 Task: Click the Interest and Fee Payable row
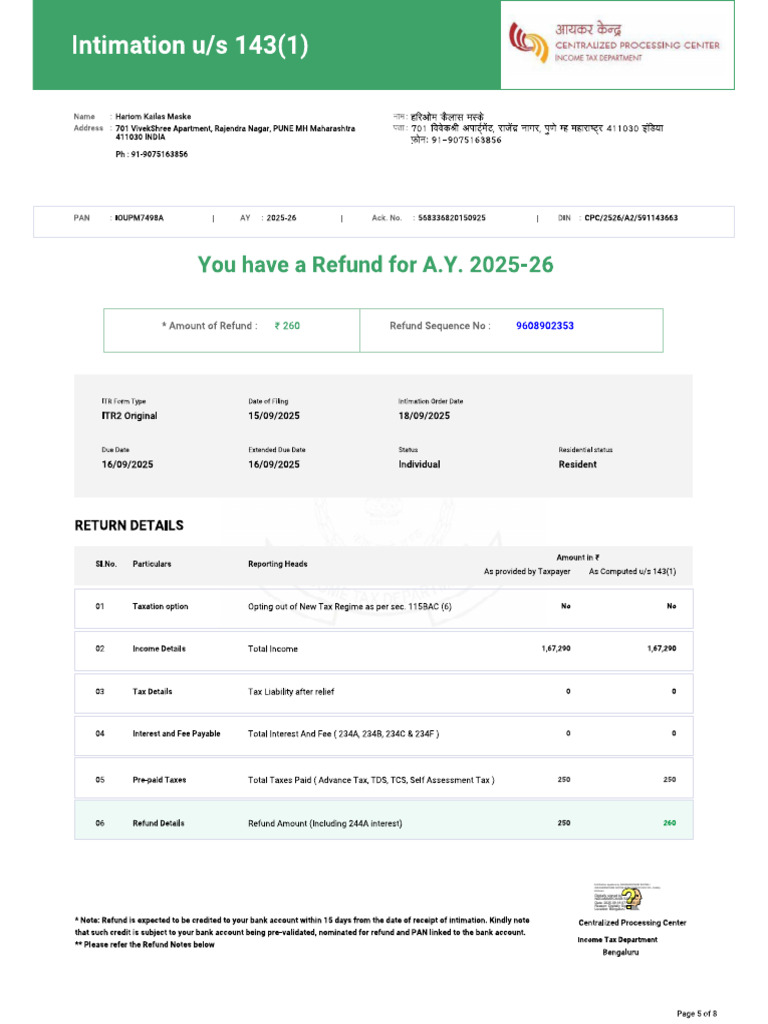click(x=384, y=735)
